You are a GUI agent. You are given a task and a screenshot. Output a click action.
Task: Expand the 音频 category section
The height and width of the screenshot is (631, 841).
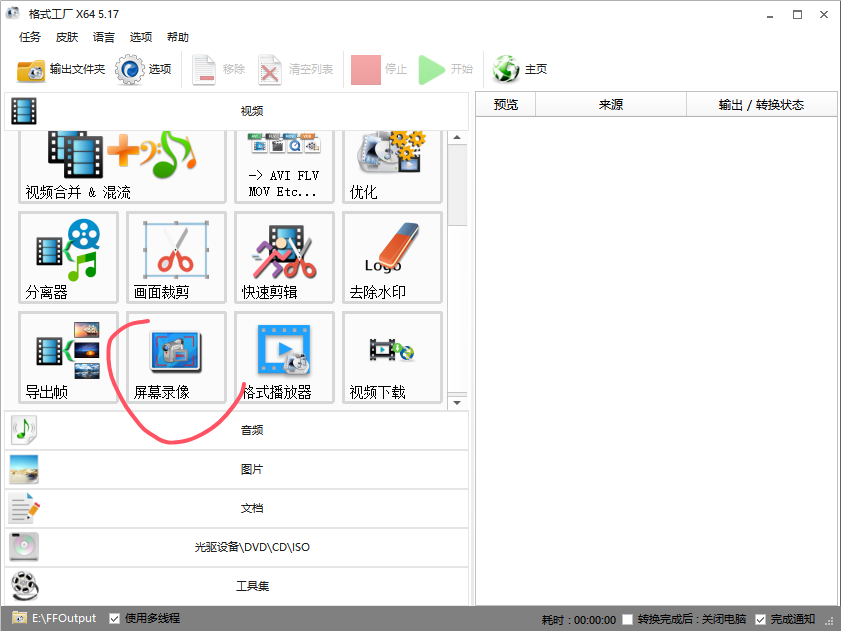click(237, 430)
